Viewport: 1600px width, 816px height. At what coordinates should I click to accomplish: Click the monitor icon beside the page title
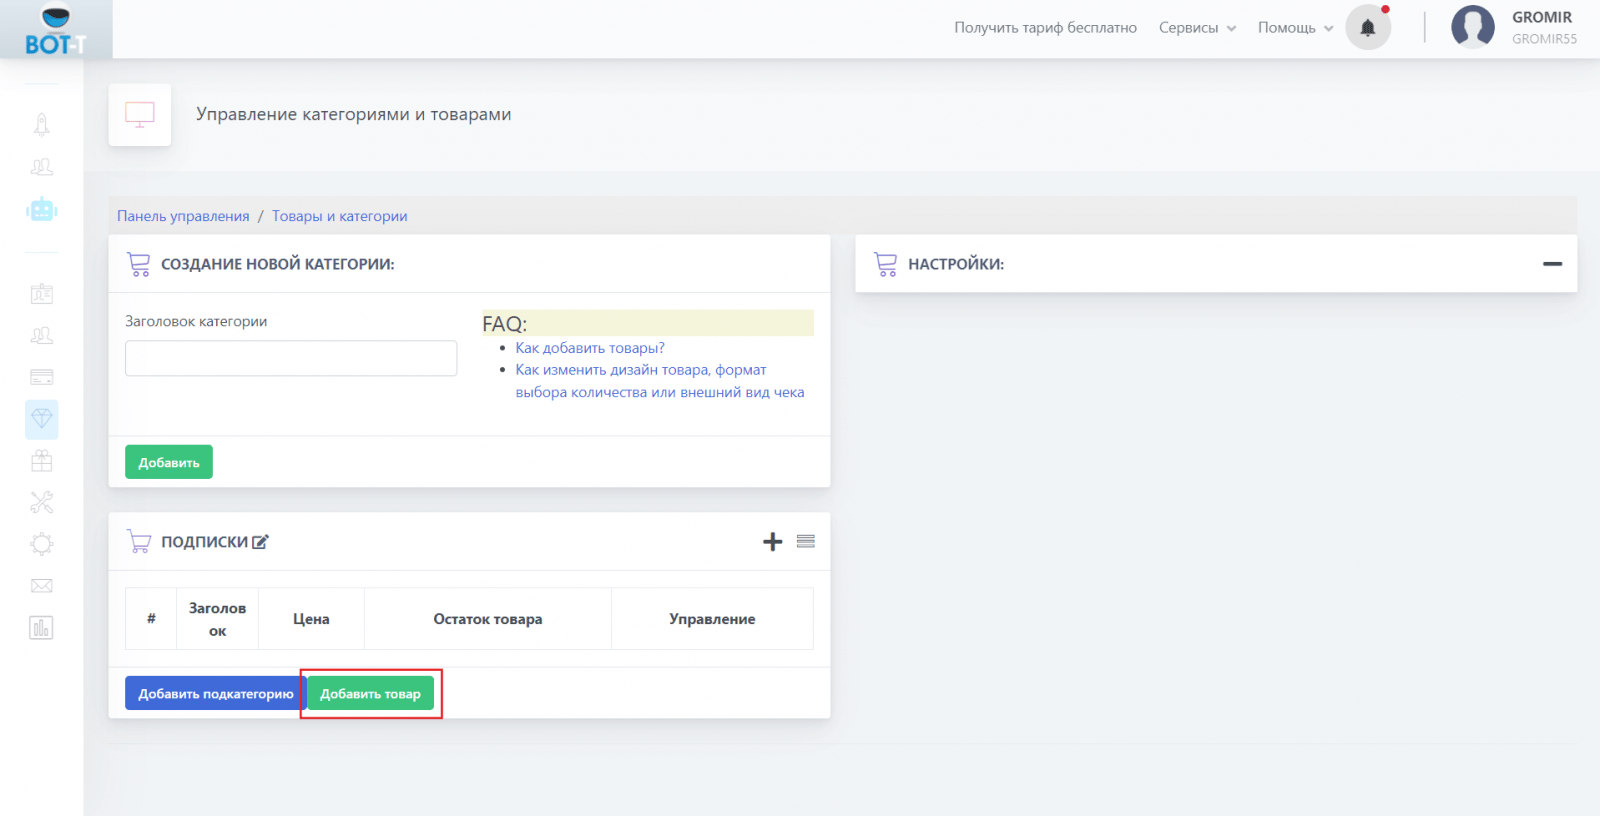click(x=140, y=115)
